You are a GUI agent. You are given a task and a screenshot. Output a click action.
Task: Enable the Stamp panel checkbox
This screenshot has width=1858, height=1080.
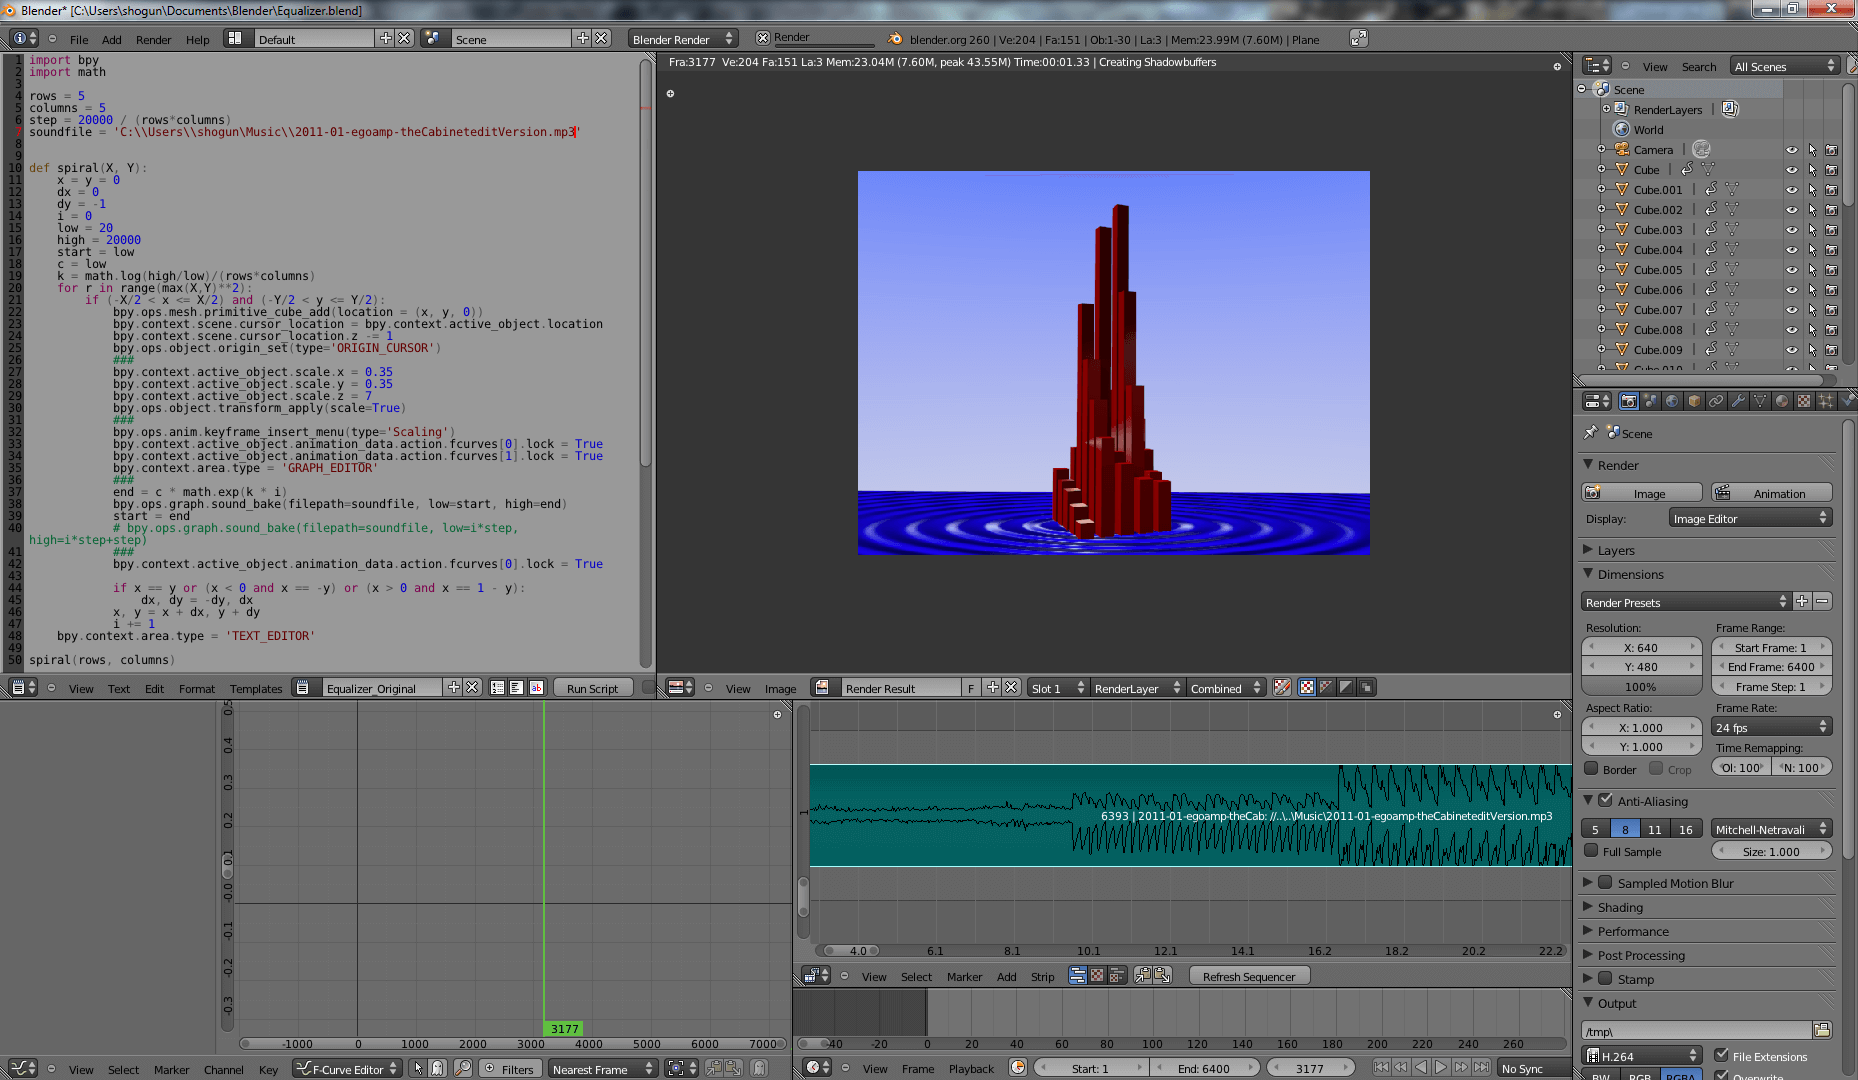[x=1606, y=978]
